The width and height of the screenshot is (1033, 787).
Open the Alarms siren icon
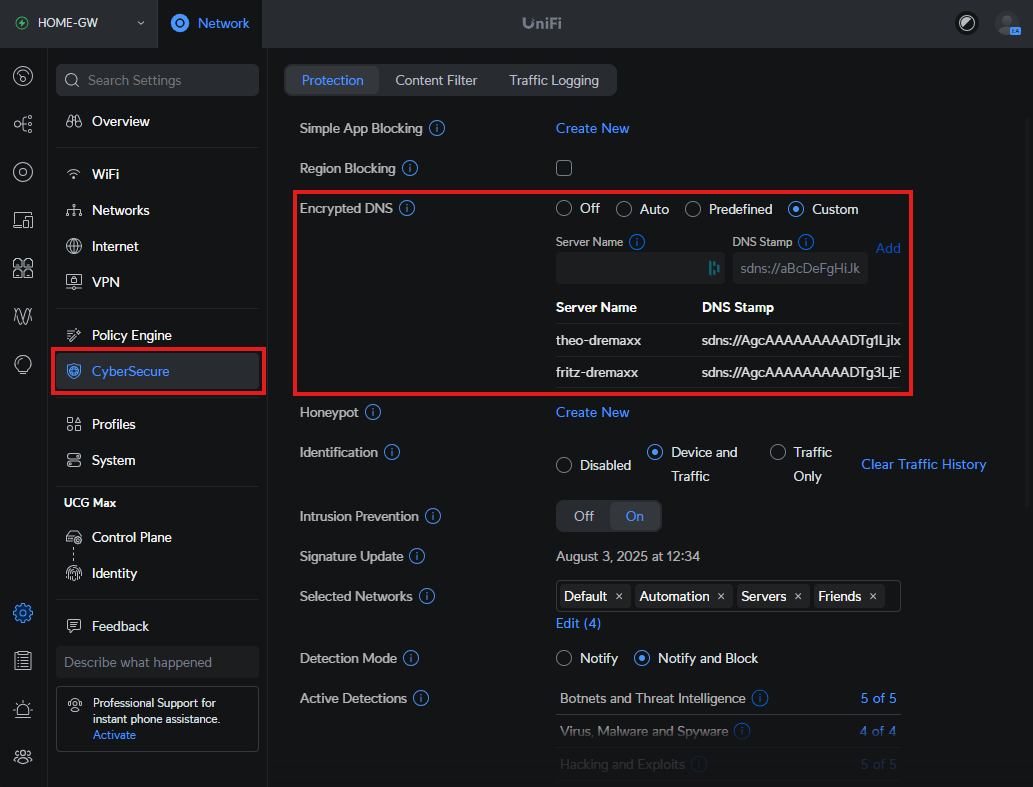tap(23, 709)
